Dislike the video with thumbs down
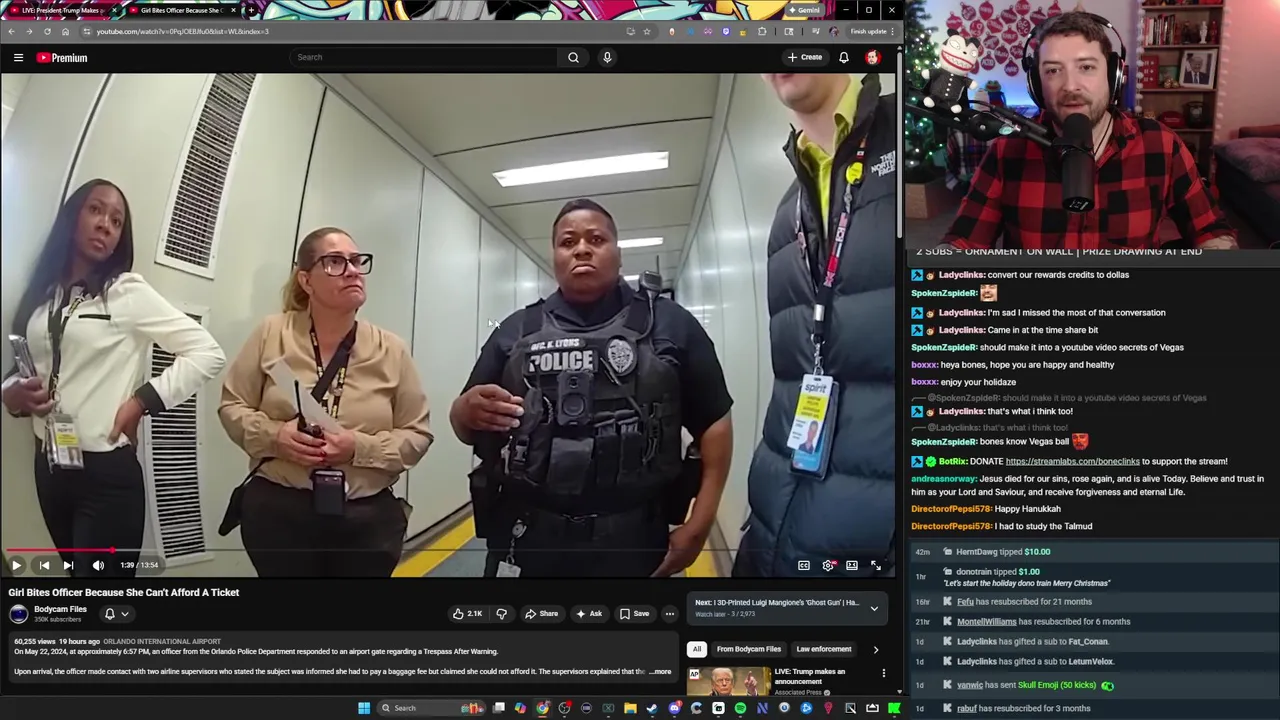1280x720 pixels. pyautogui.click(x=502, y=614)
